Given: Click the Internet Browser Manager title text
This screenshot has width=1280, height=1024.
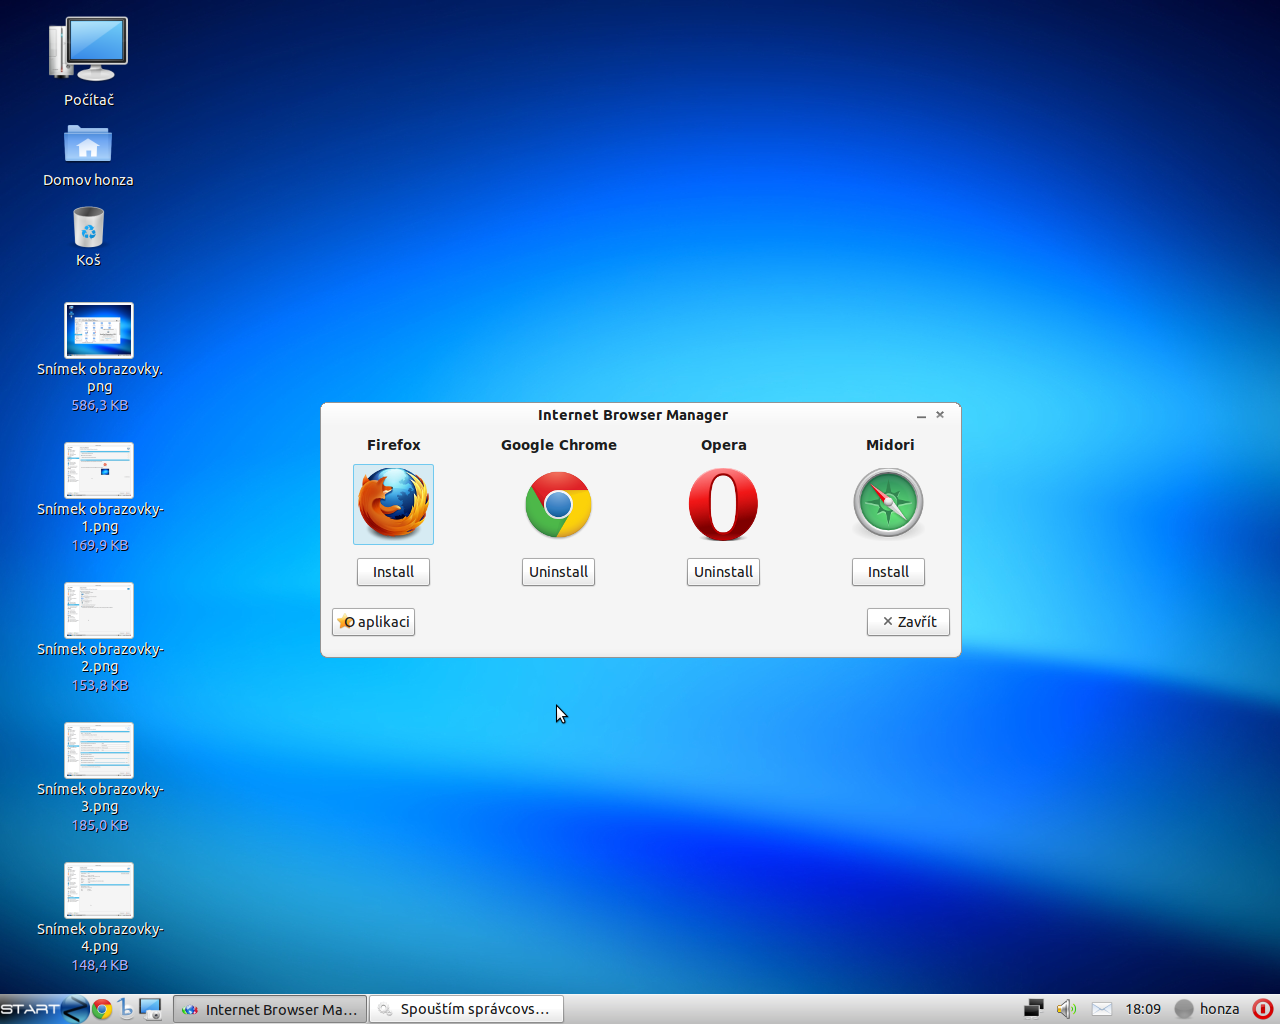Looking at the screenshot, I should (x=633, y=415).
